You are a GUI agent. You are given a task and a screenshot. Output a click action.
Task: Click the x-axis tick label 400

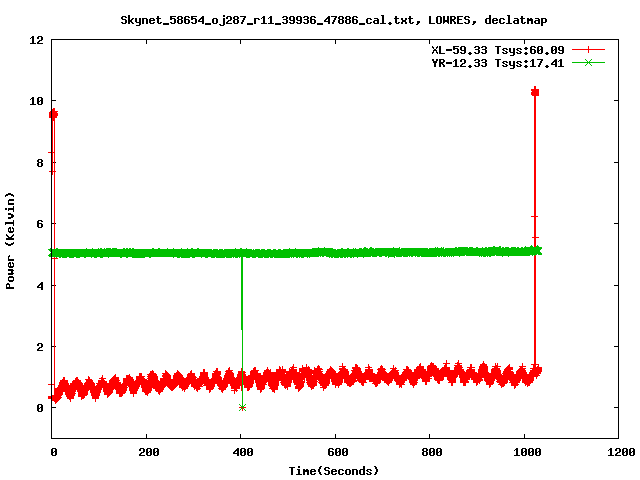(243, 452)
